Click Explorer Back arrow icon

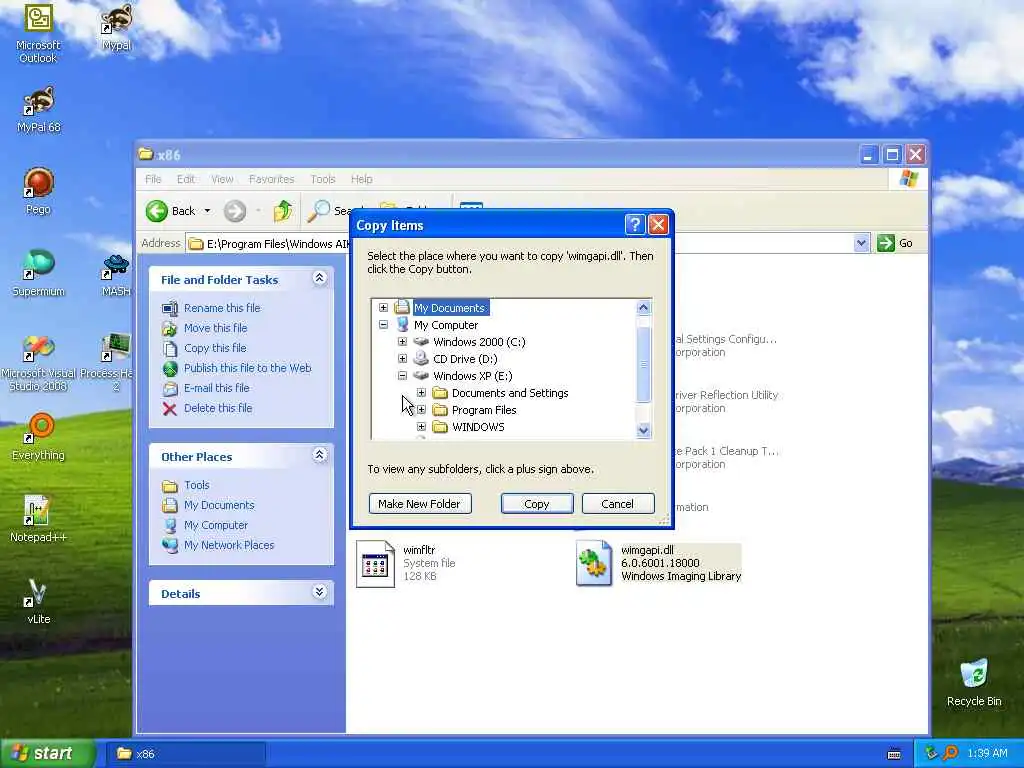point(157,211)
